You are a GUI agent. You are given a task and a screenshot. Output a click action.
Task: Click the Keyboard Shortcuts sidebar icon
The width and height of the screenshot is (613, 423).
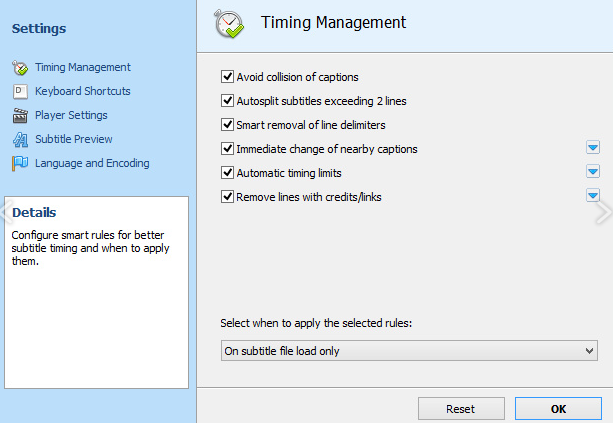pos(19,91)
